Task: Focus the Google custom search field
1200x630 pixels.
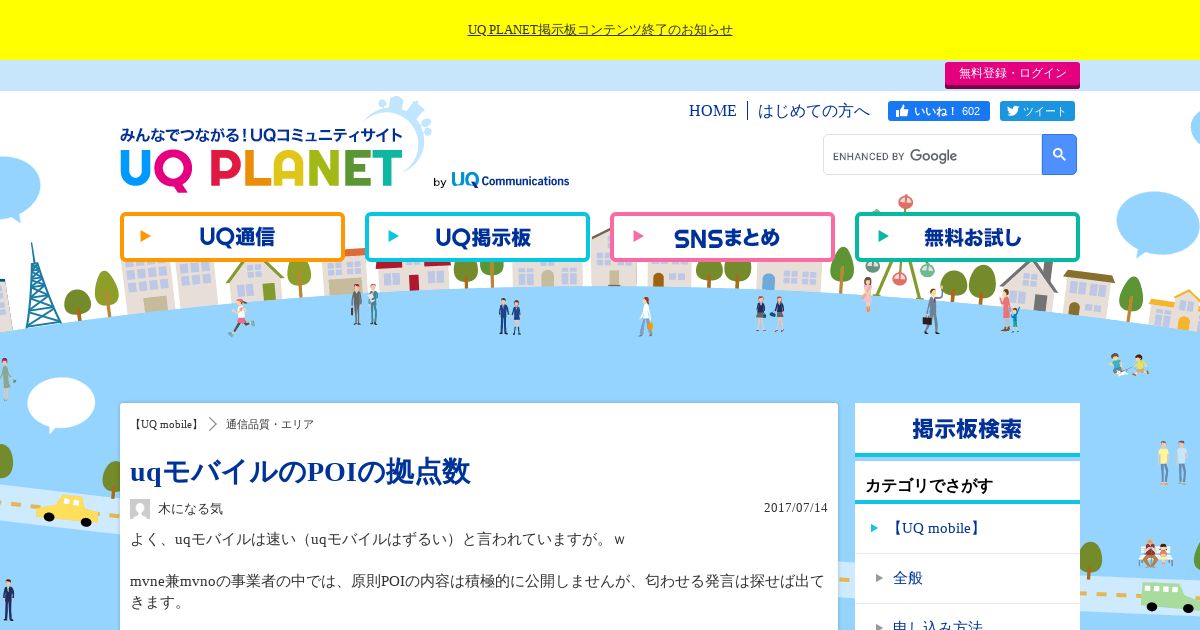Action: [932, 155]
